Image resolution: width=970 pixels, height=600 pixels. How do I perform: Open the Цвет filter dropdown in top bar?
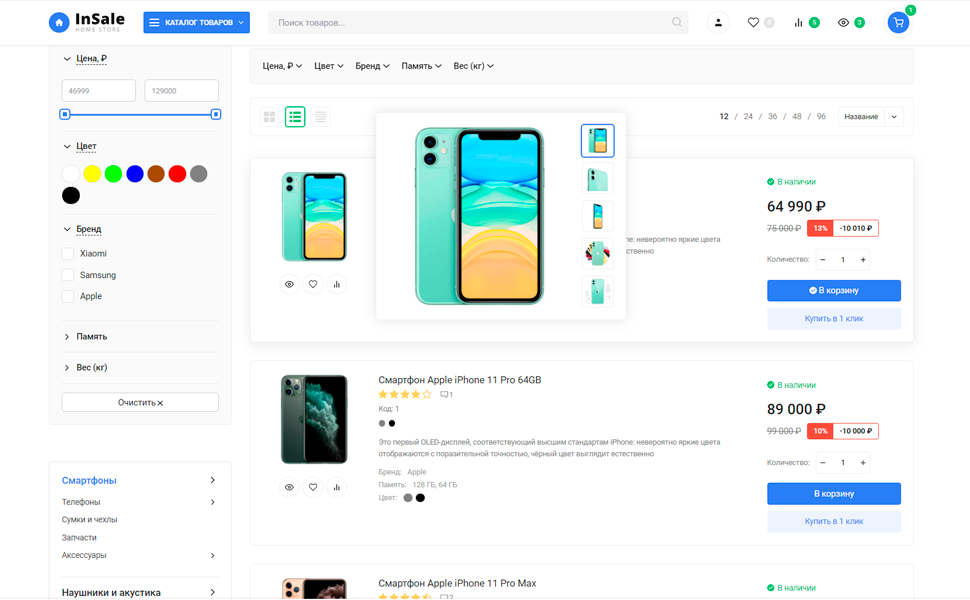pos(328,66)
